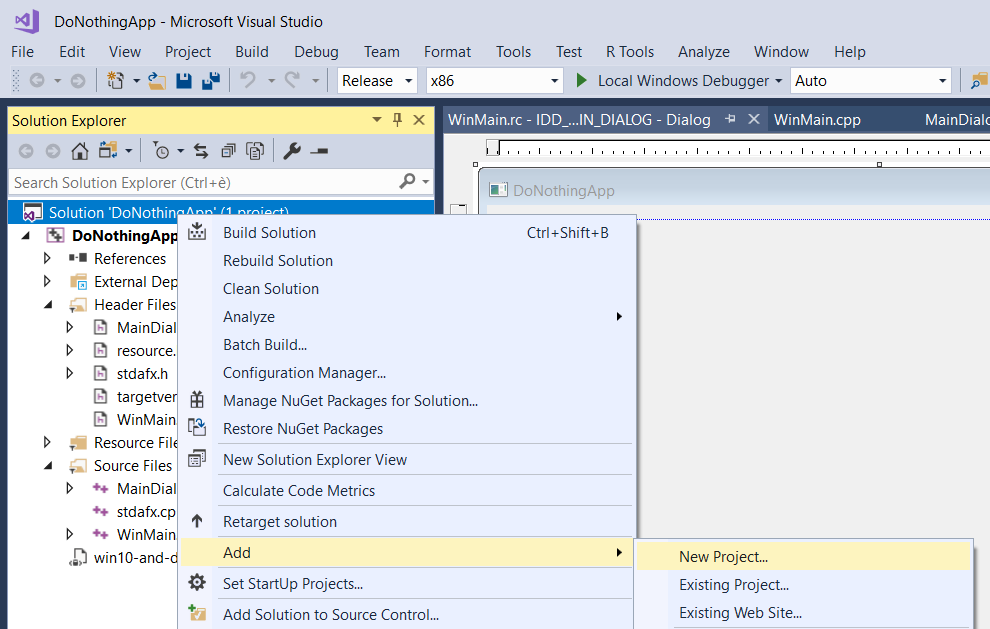Sync Solution Explorer with the active document
This screenshot has height=629, width=990.
tap(201, 151)
